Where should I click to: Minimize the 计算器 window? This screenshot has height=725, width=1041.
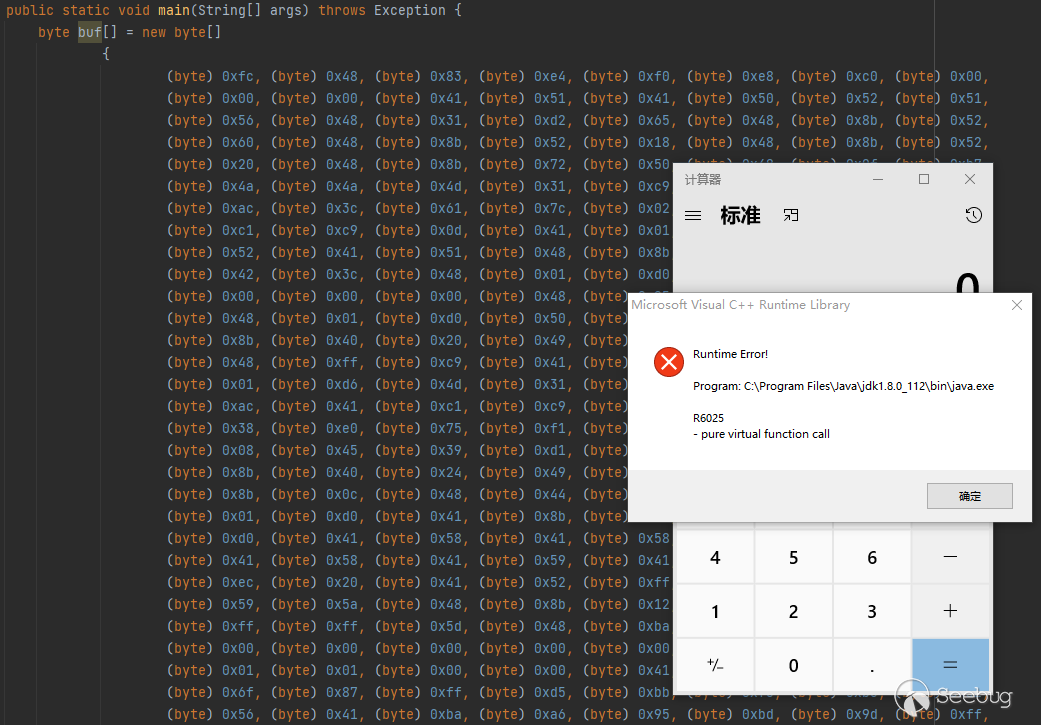point(878,179)
